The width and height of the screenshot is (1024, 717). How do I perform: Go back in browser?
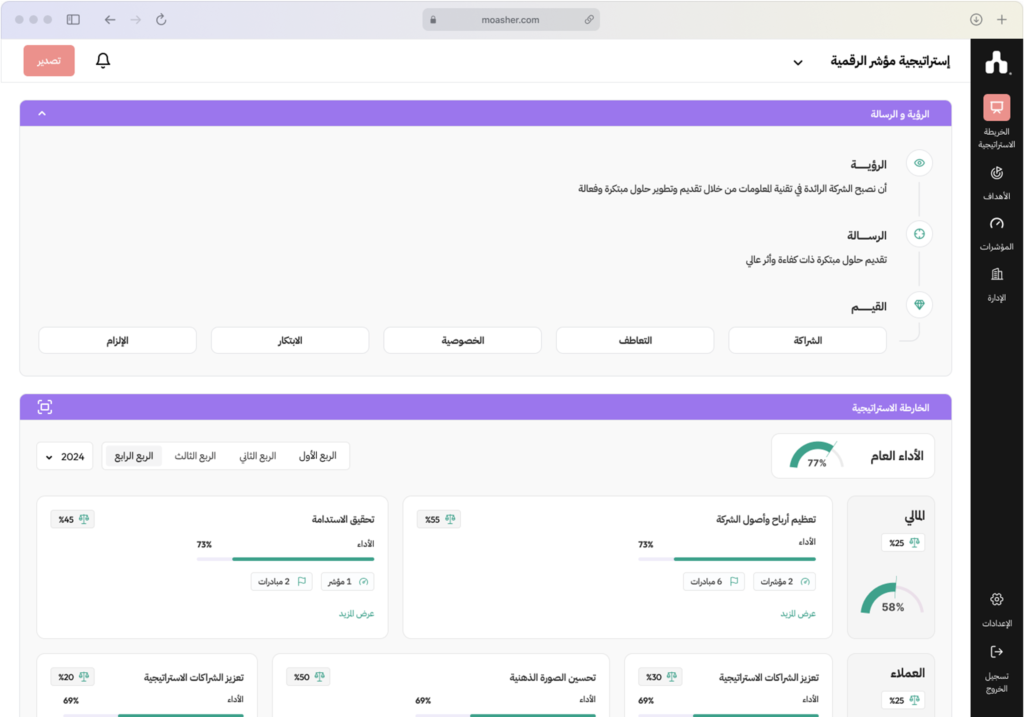point(110,20)
